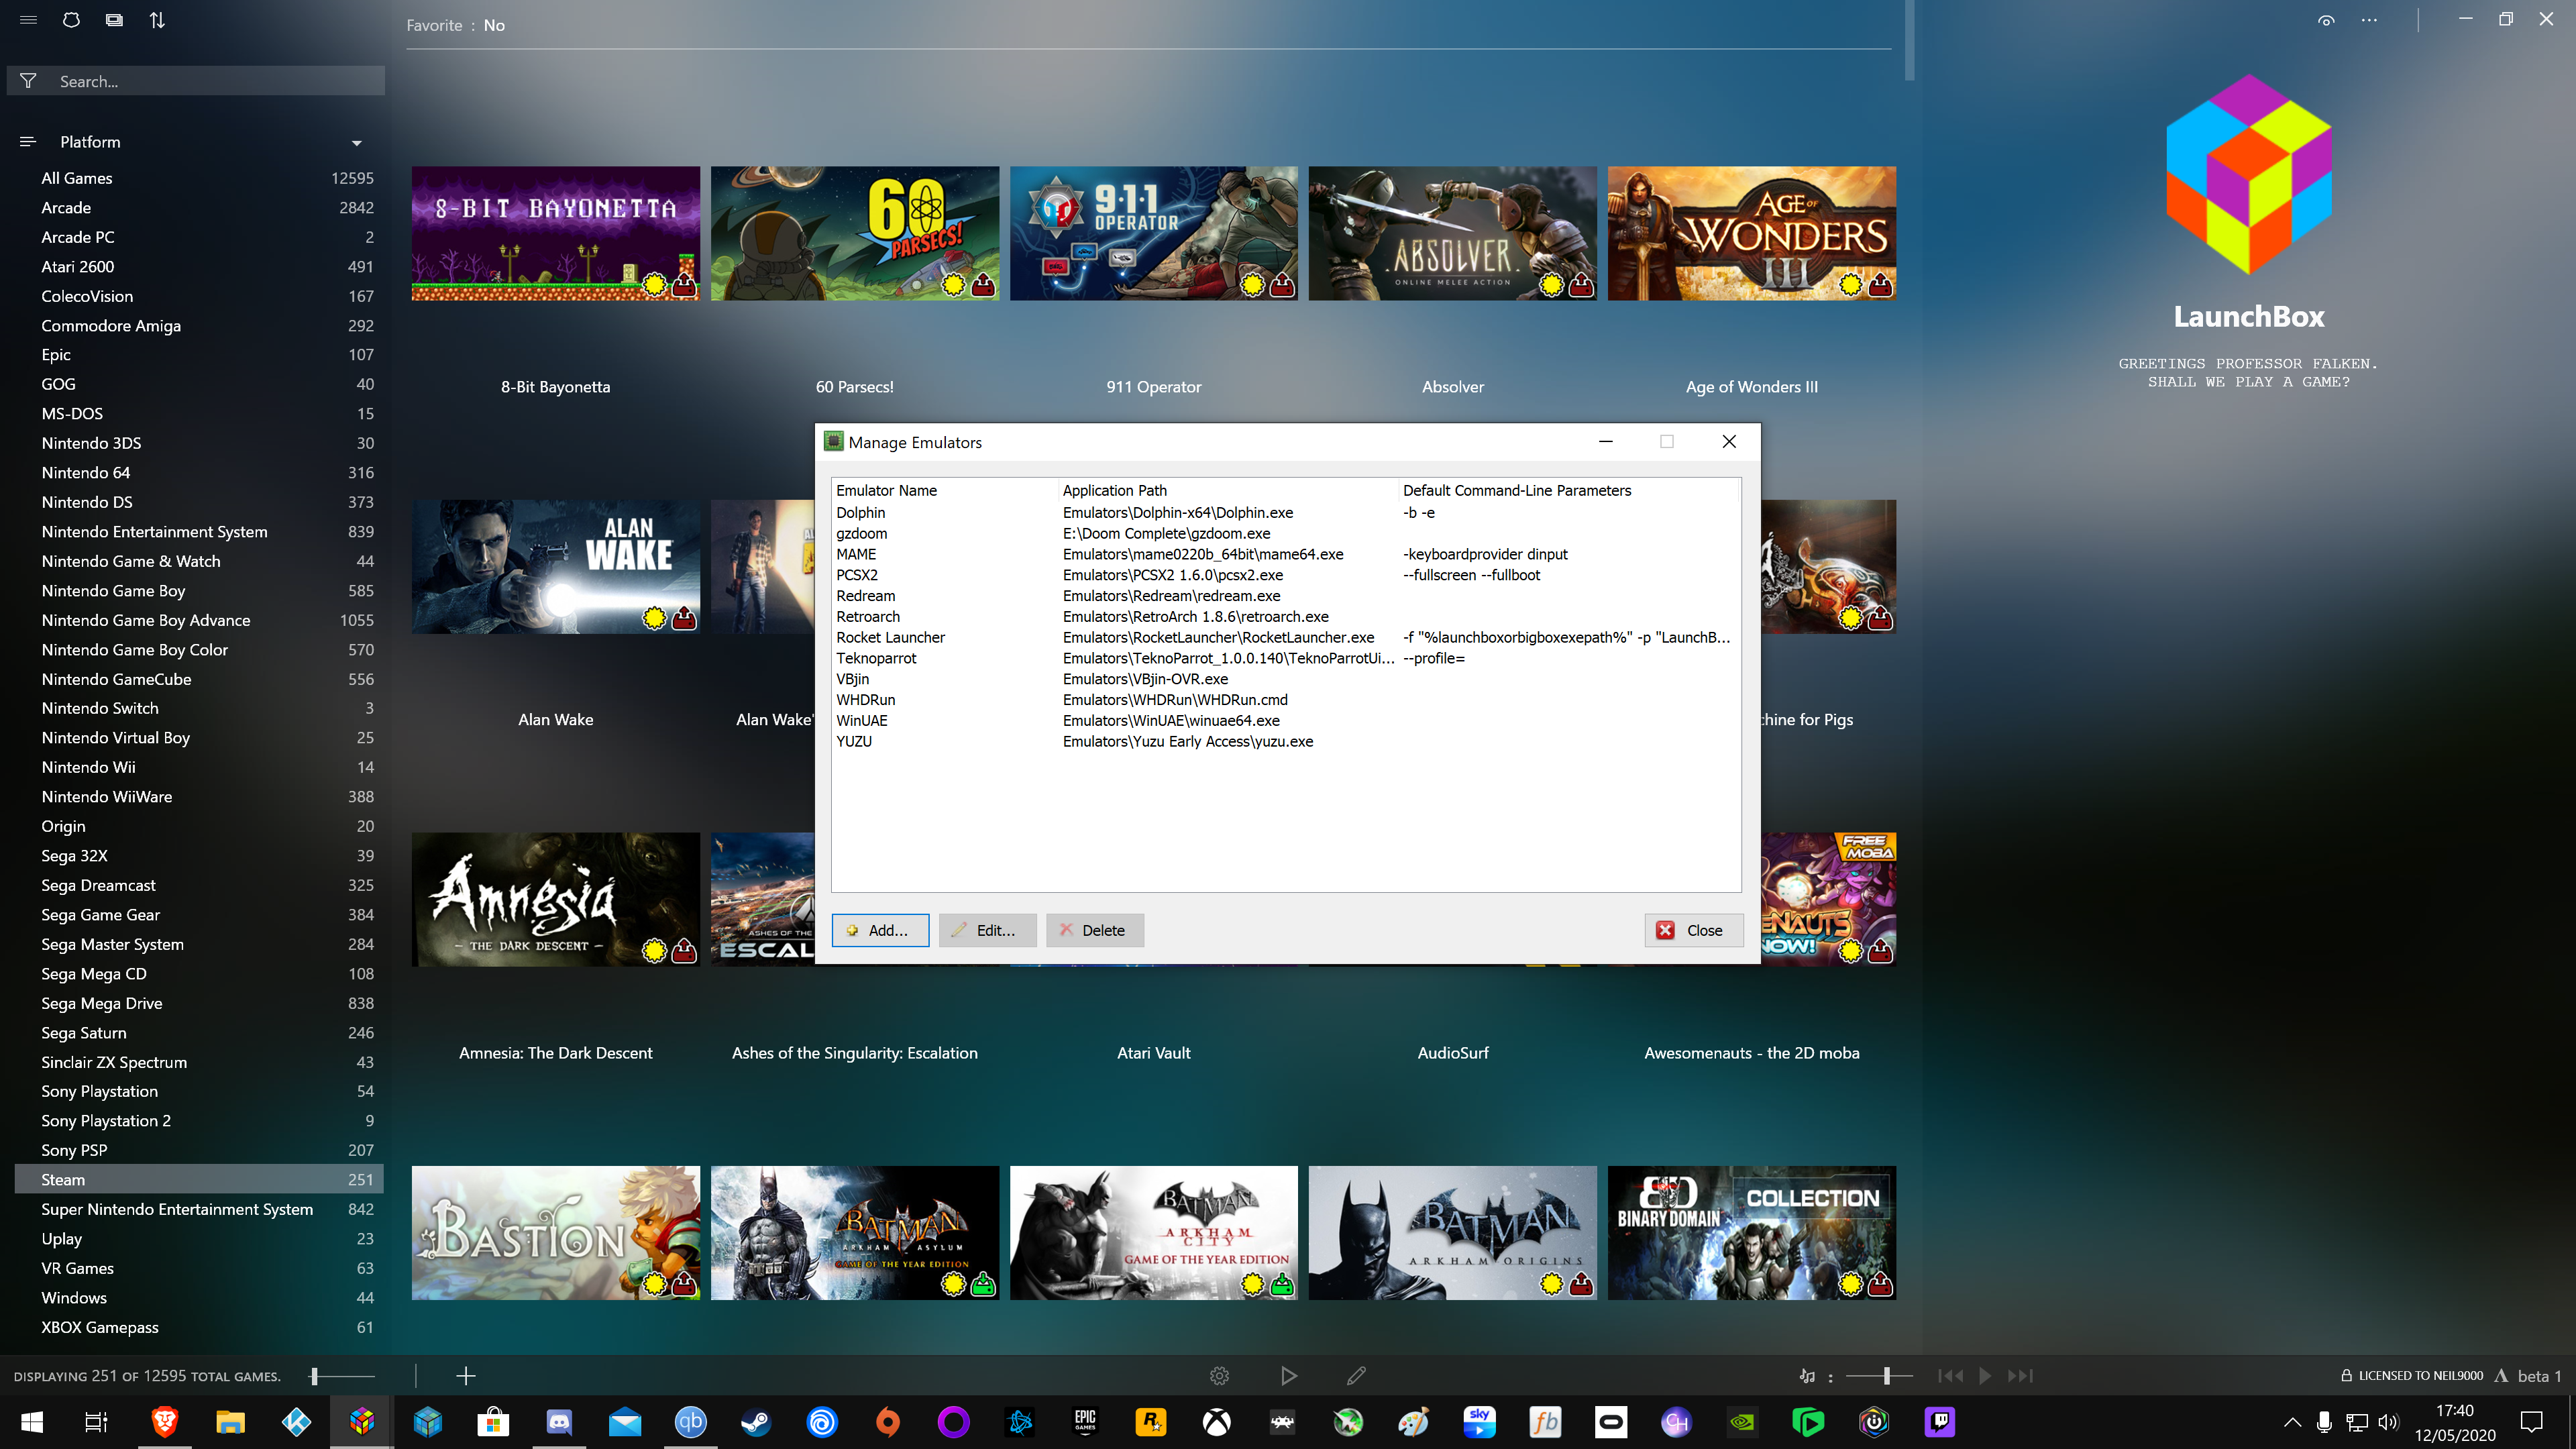Viewport: 2576px width, 1449px height.
Task: Open Absolver game thumbnail
Action: tap(1453, 233)
